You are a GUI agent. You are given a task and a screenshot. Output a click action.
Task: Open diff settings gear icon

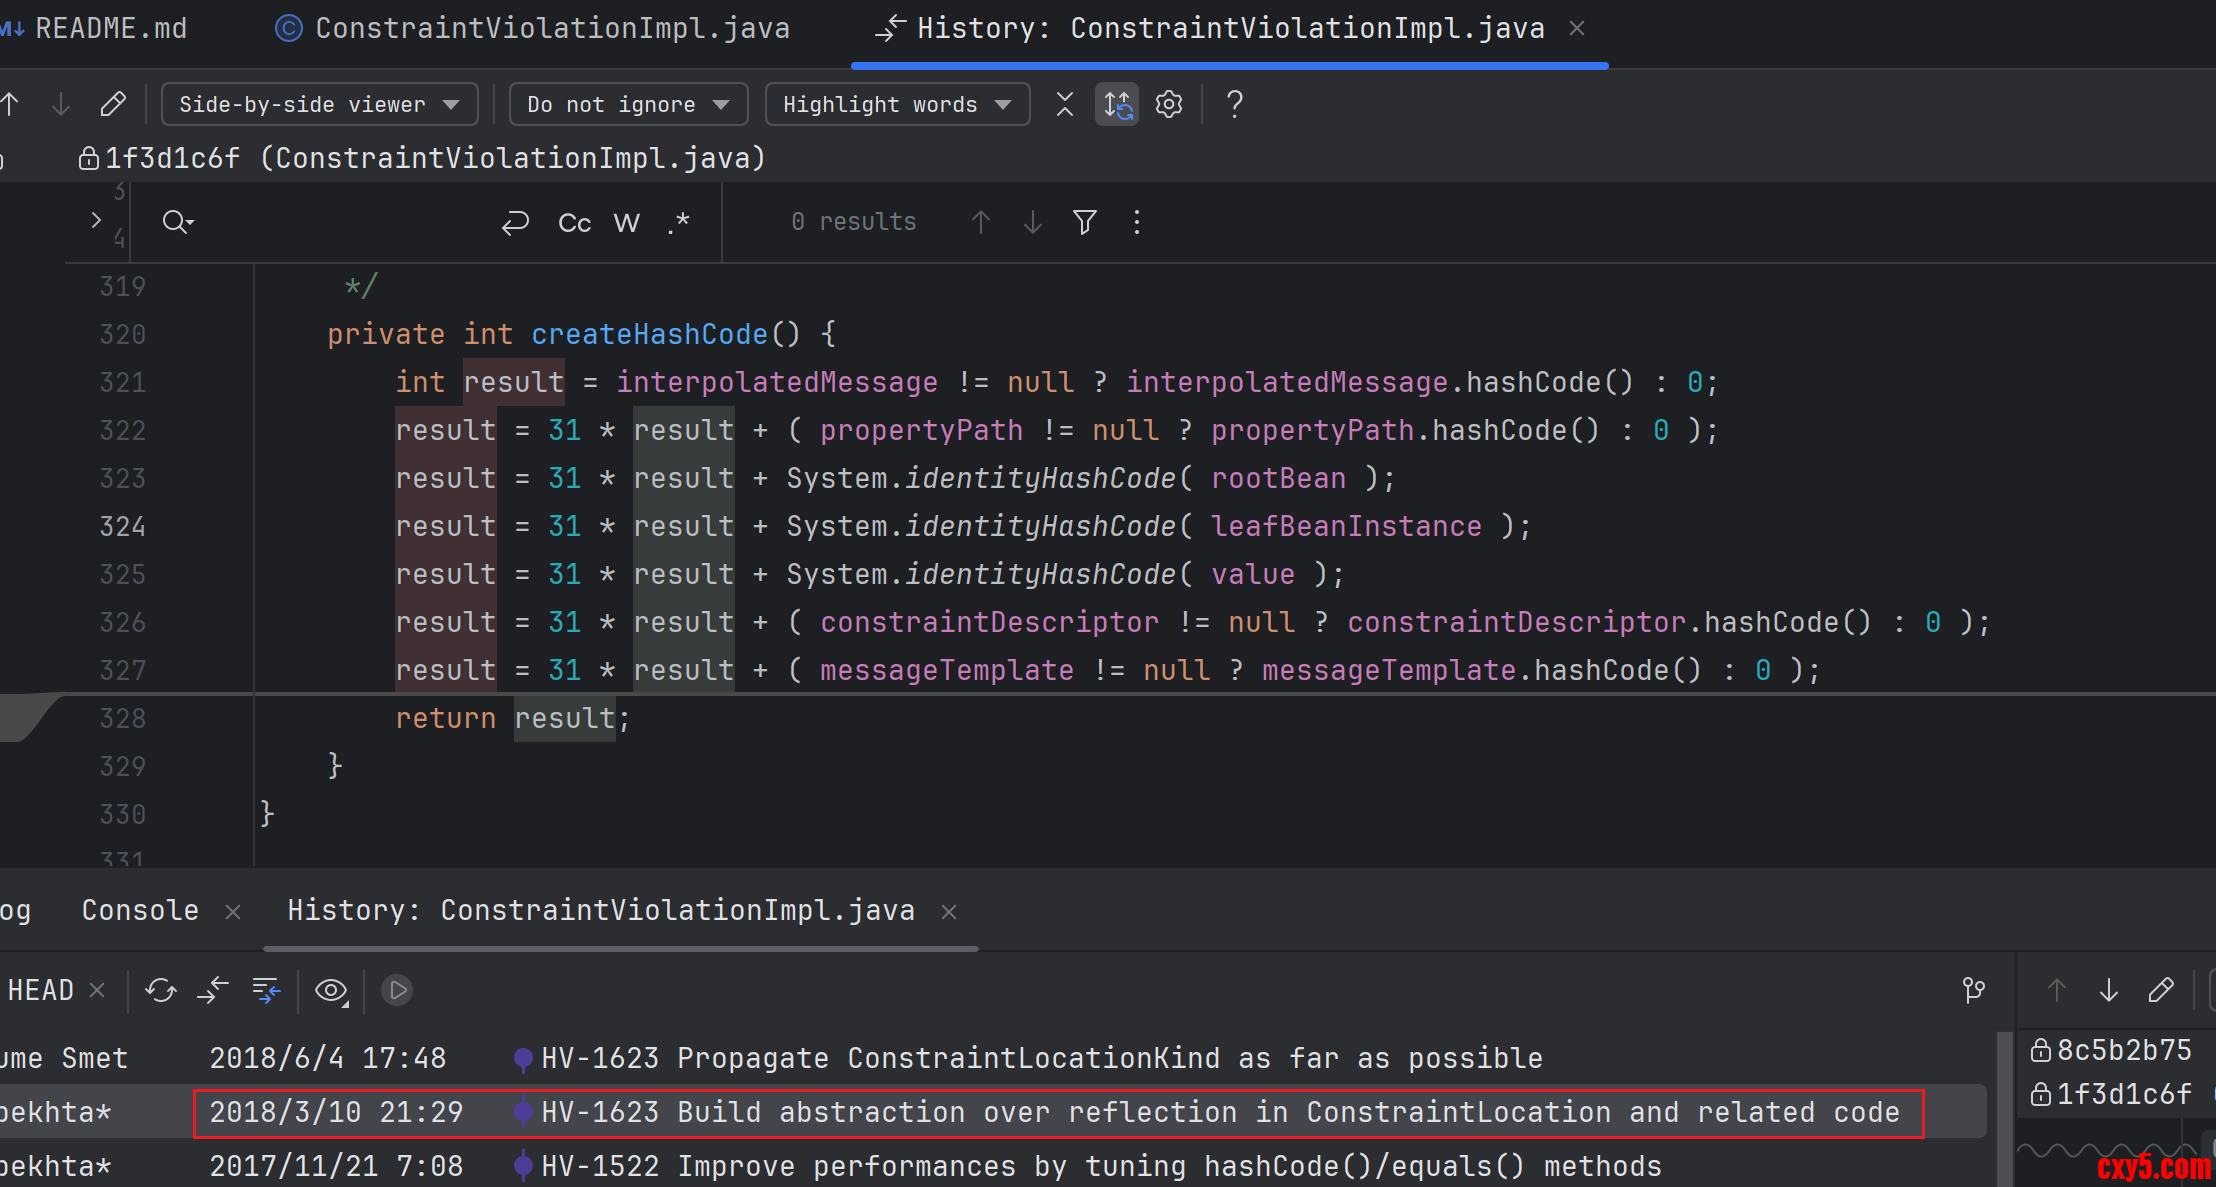(x=1169, y=104)
